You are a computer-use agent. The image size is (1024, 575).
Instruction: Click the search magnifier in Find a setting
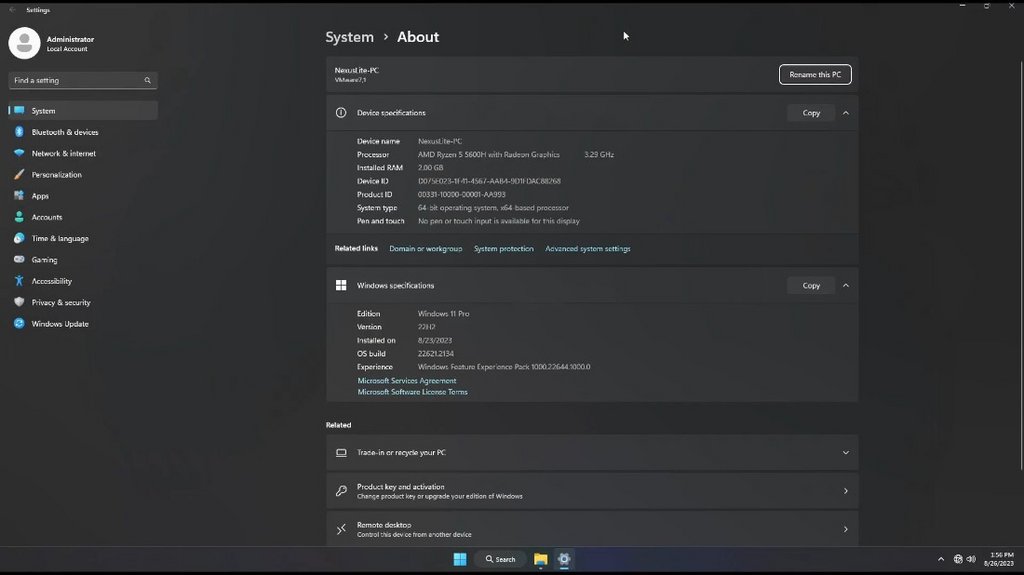point(148,80)
